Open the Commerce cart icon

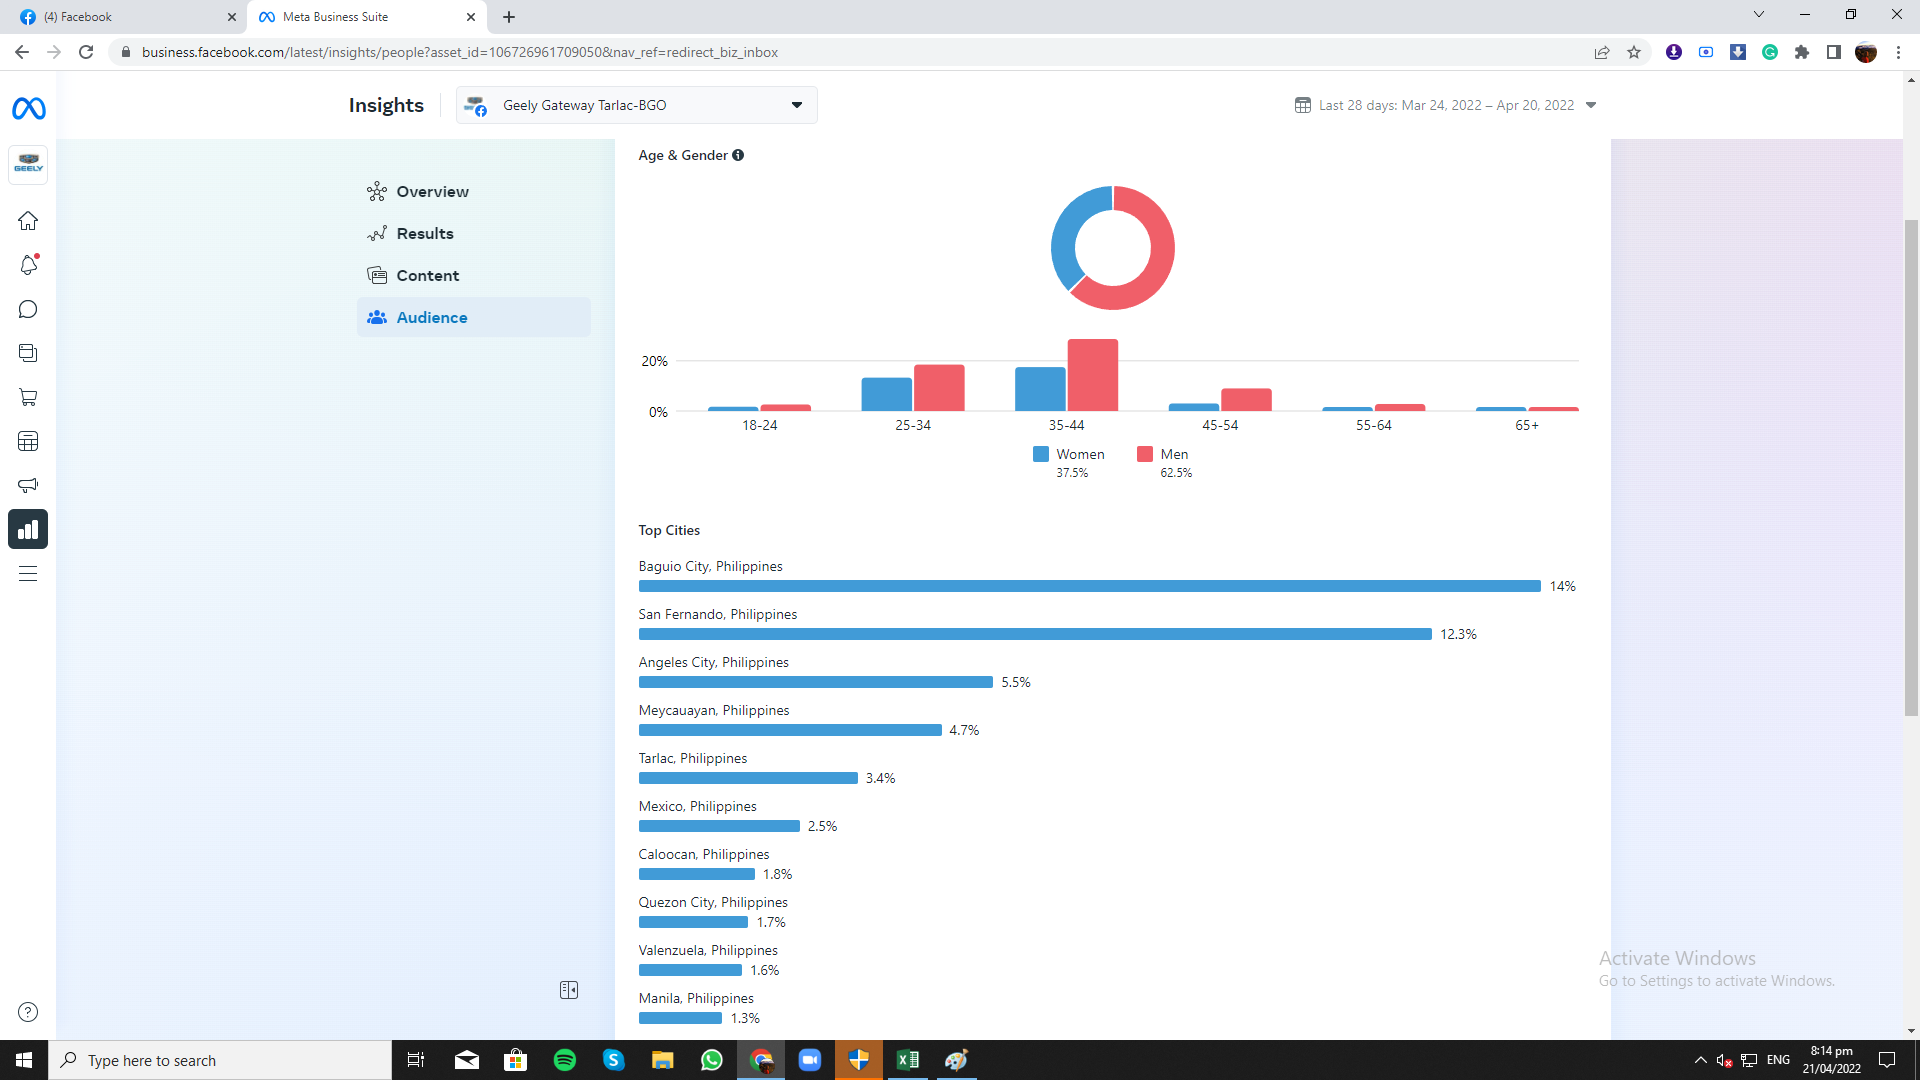coord(28,397)
